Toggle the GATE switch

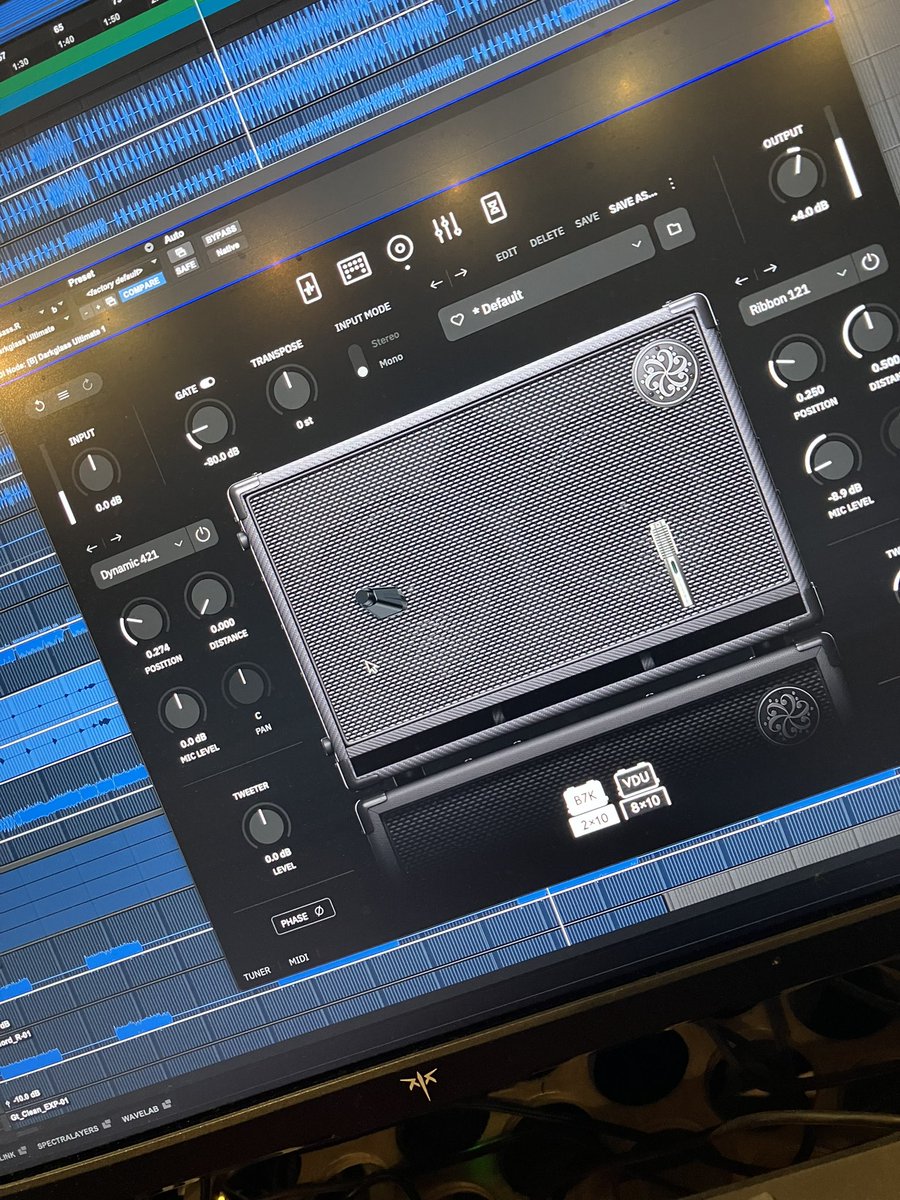point(207,383)
